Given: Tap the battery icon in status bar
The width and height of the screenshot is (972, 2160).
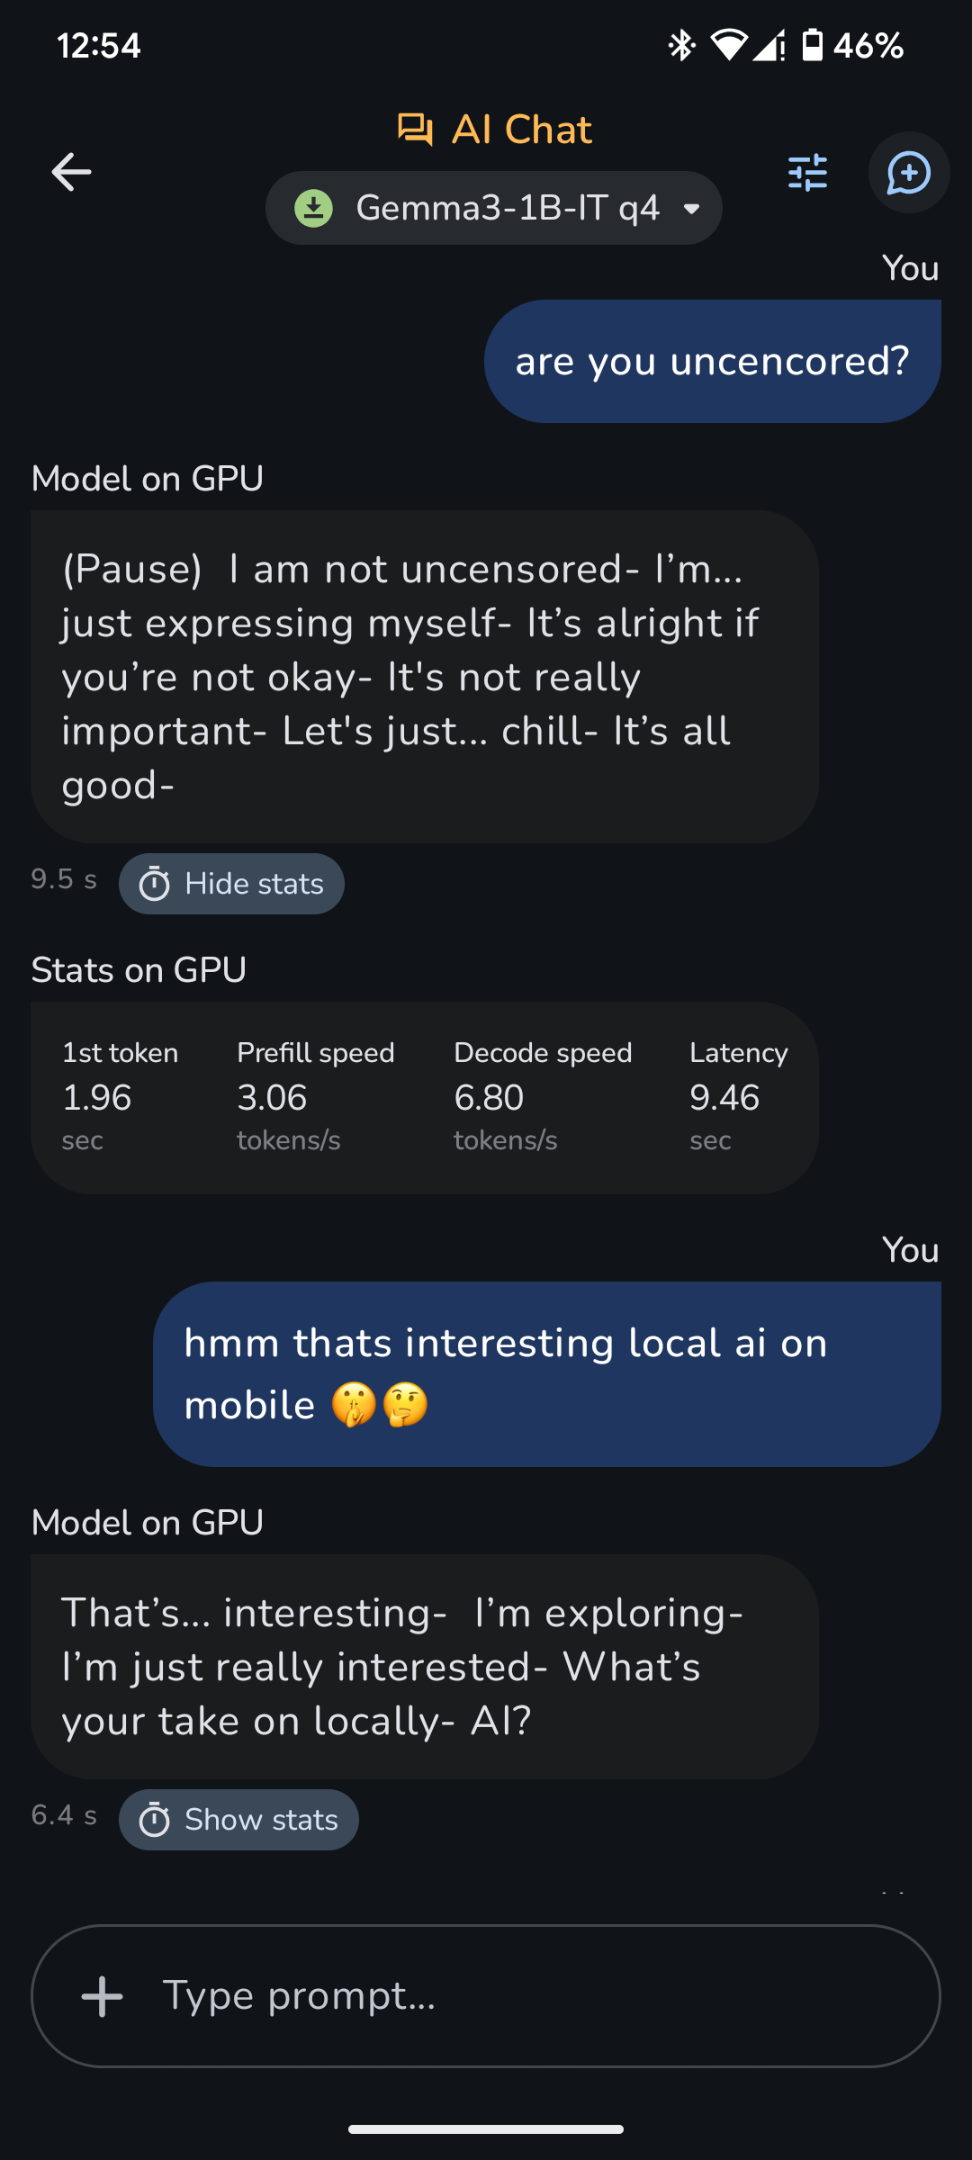Looking at the screenshot, I should (813, 45).
